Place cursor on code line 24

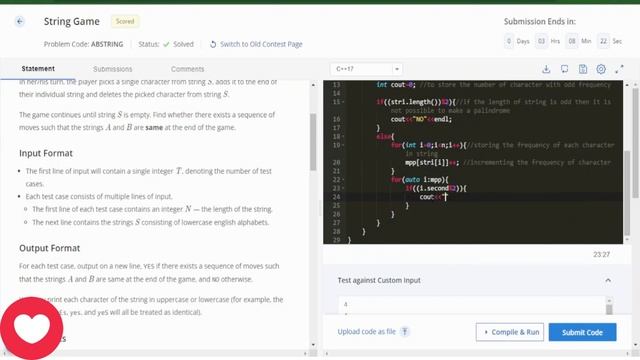click(473, 197)
